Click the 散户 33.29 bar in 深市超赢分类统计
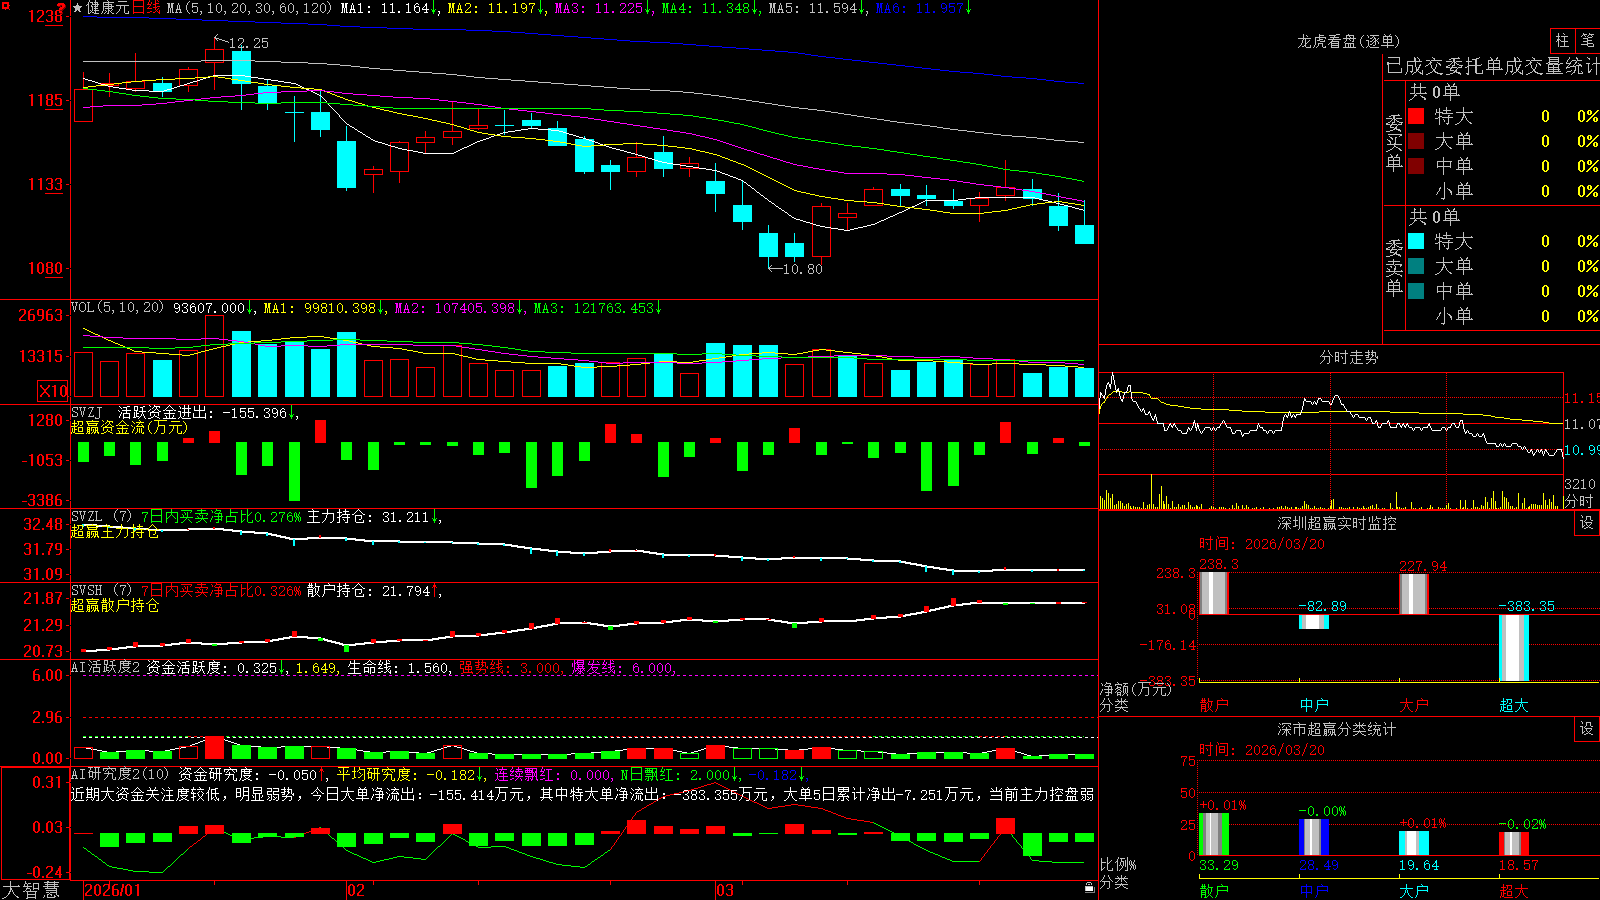This screenshot has height=900, width=1600. pyautogui.click(x=1213, y=834)
